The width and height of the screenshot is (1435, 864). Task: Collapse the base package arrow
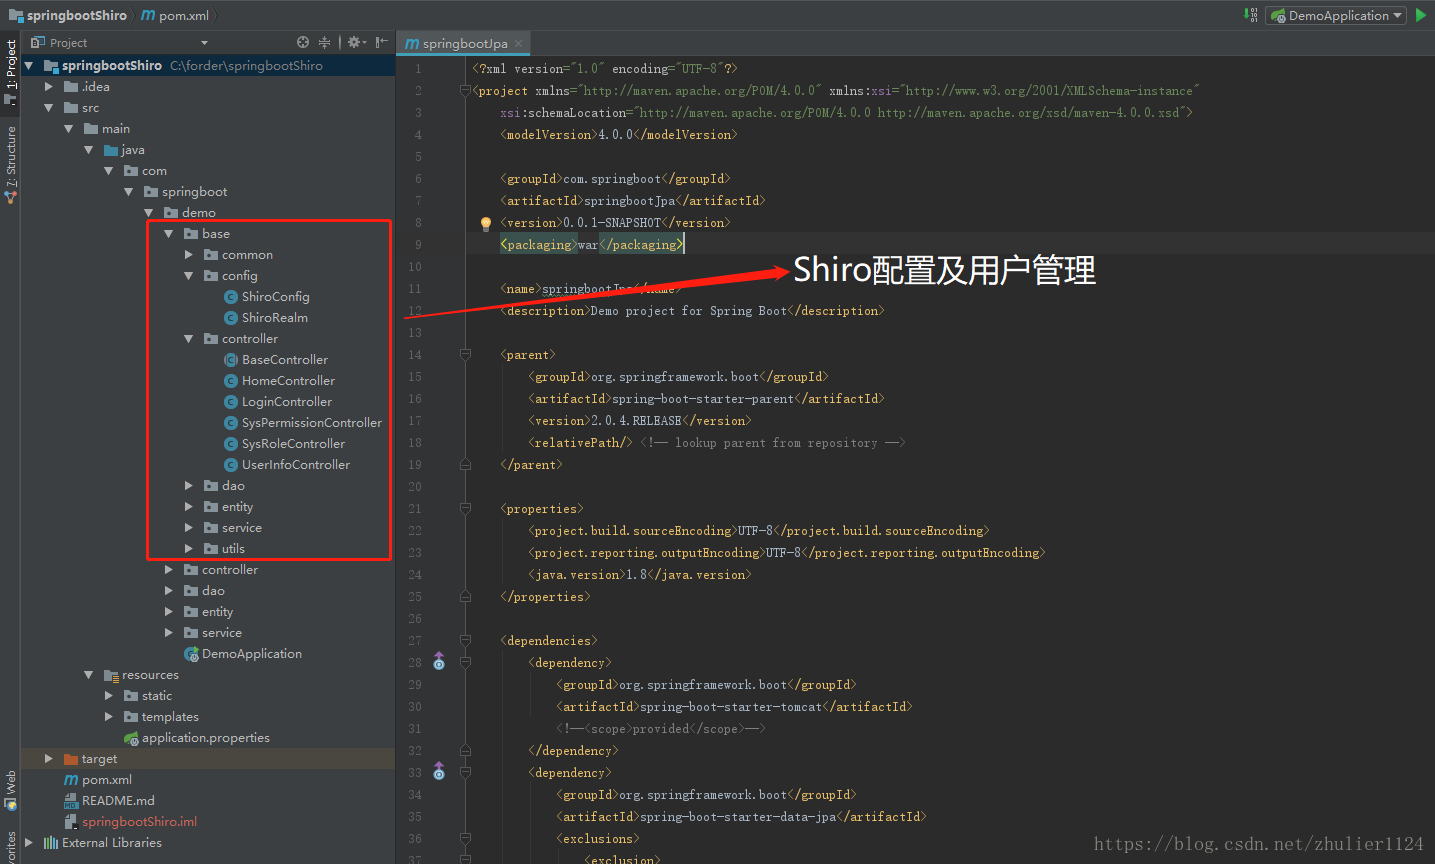coord(168,233)
